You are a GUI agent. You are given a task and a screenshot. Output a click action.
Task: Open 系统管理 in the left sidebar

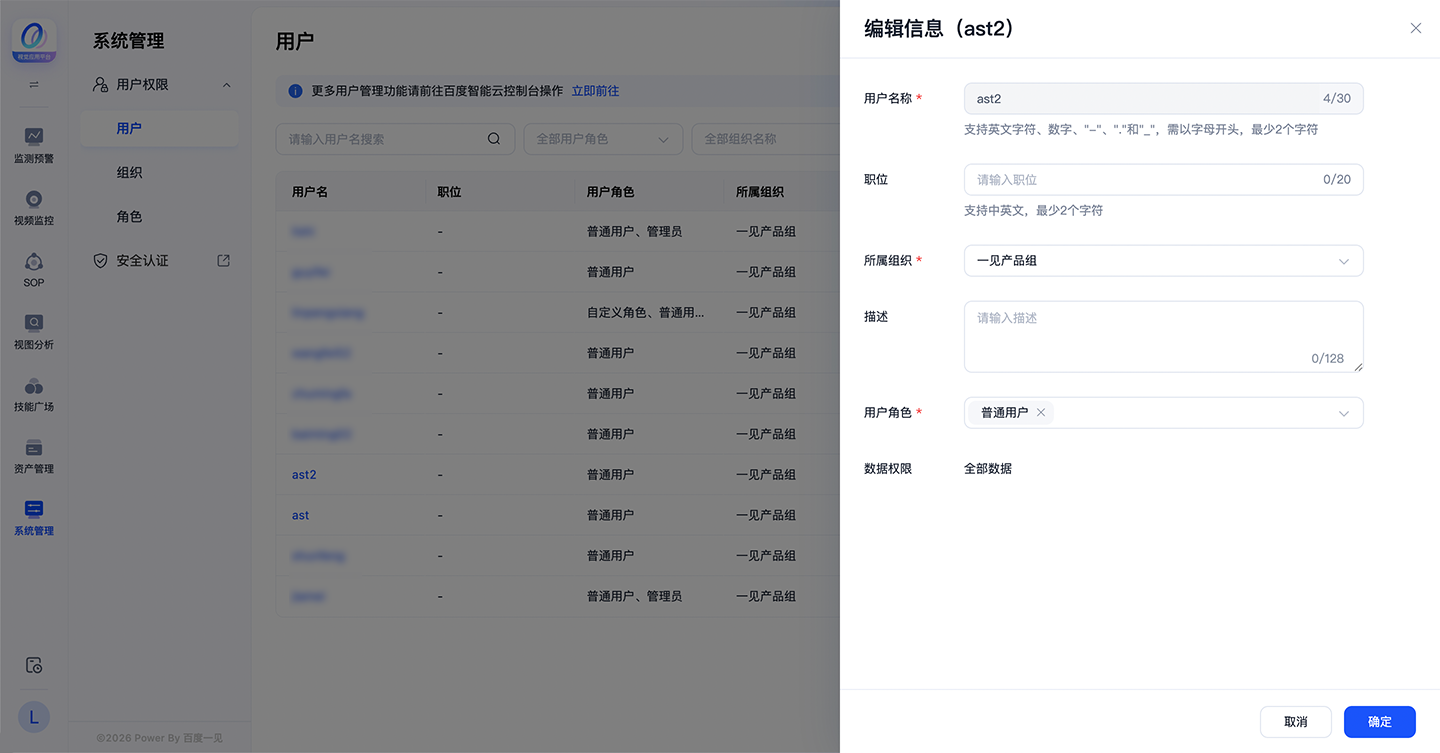(34, 517)
